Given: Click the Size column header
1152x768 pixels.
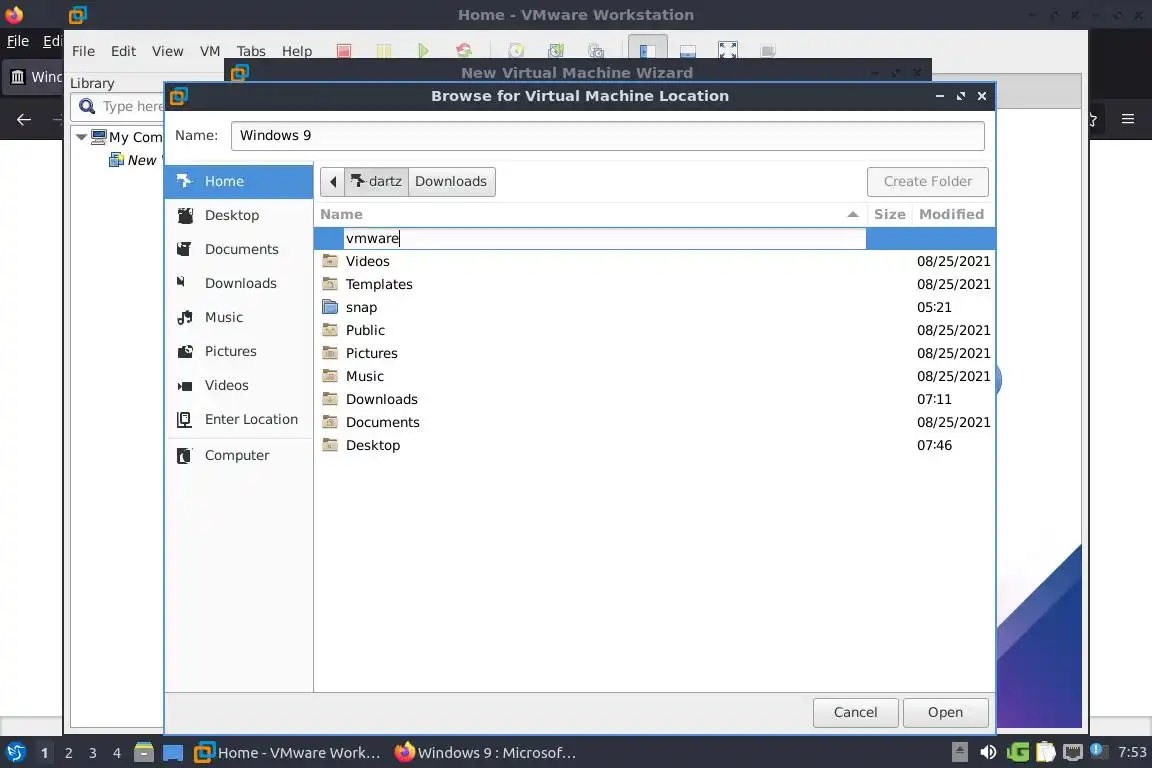Looking at the screenshot, I should point(889,215).
